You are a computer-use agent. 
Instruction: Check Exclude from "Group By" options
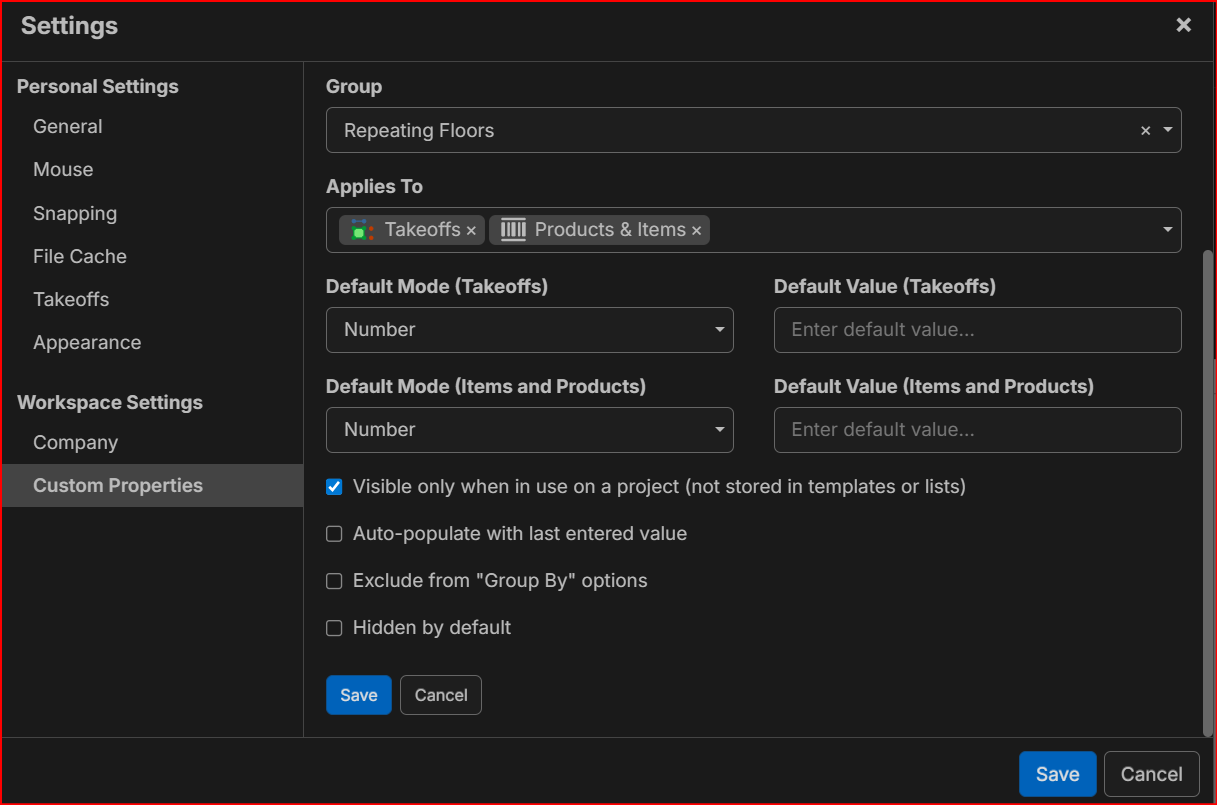pyautogui.click(x=335, y=581)
